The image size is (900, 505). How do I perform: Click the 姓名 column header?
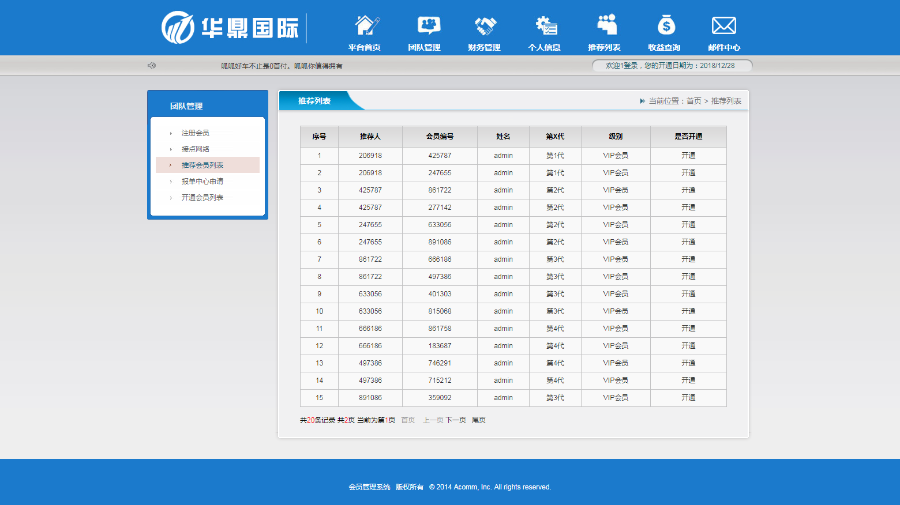point(503,137)
